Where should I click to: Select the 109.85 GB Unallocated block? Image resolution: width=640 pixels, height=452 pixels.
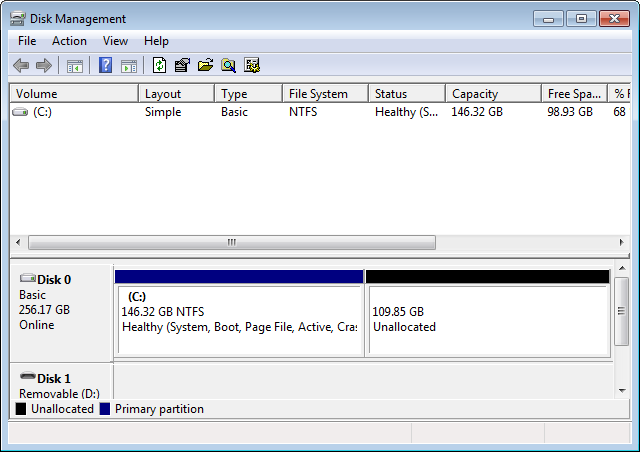tap(488, 314)
